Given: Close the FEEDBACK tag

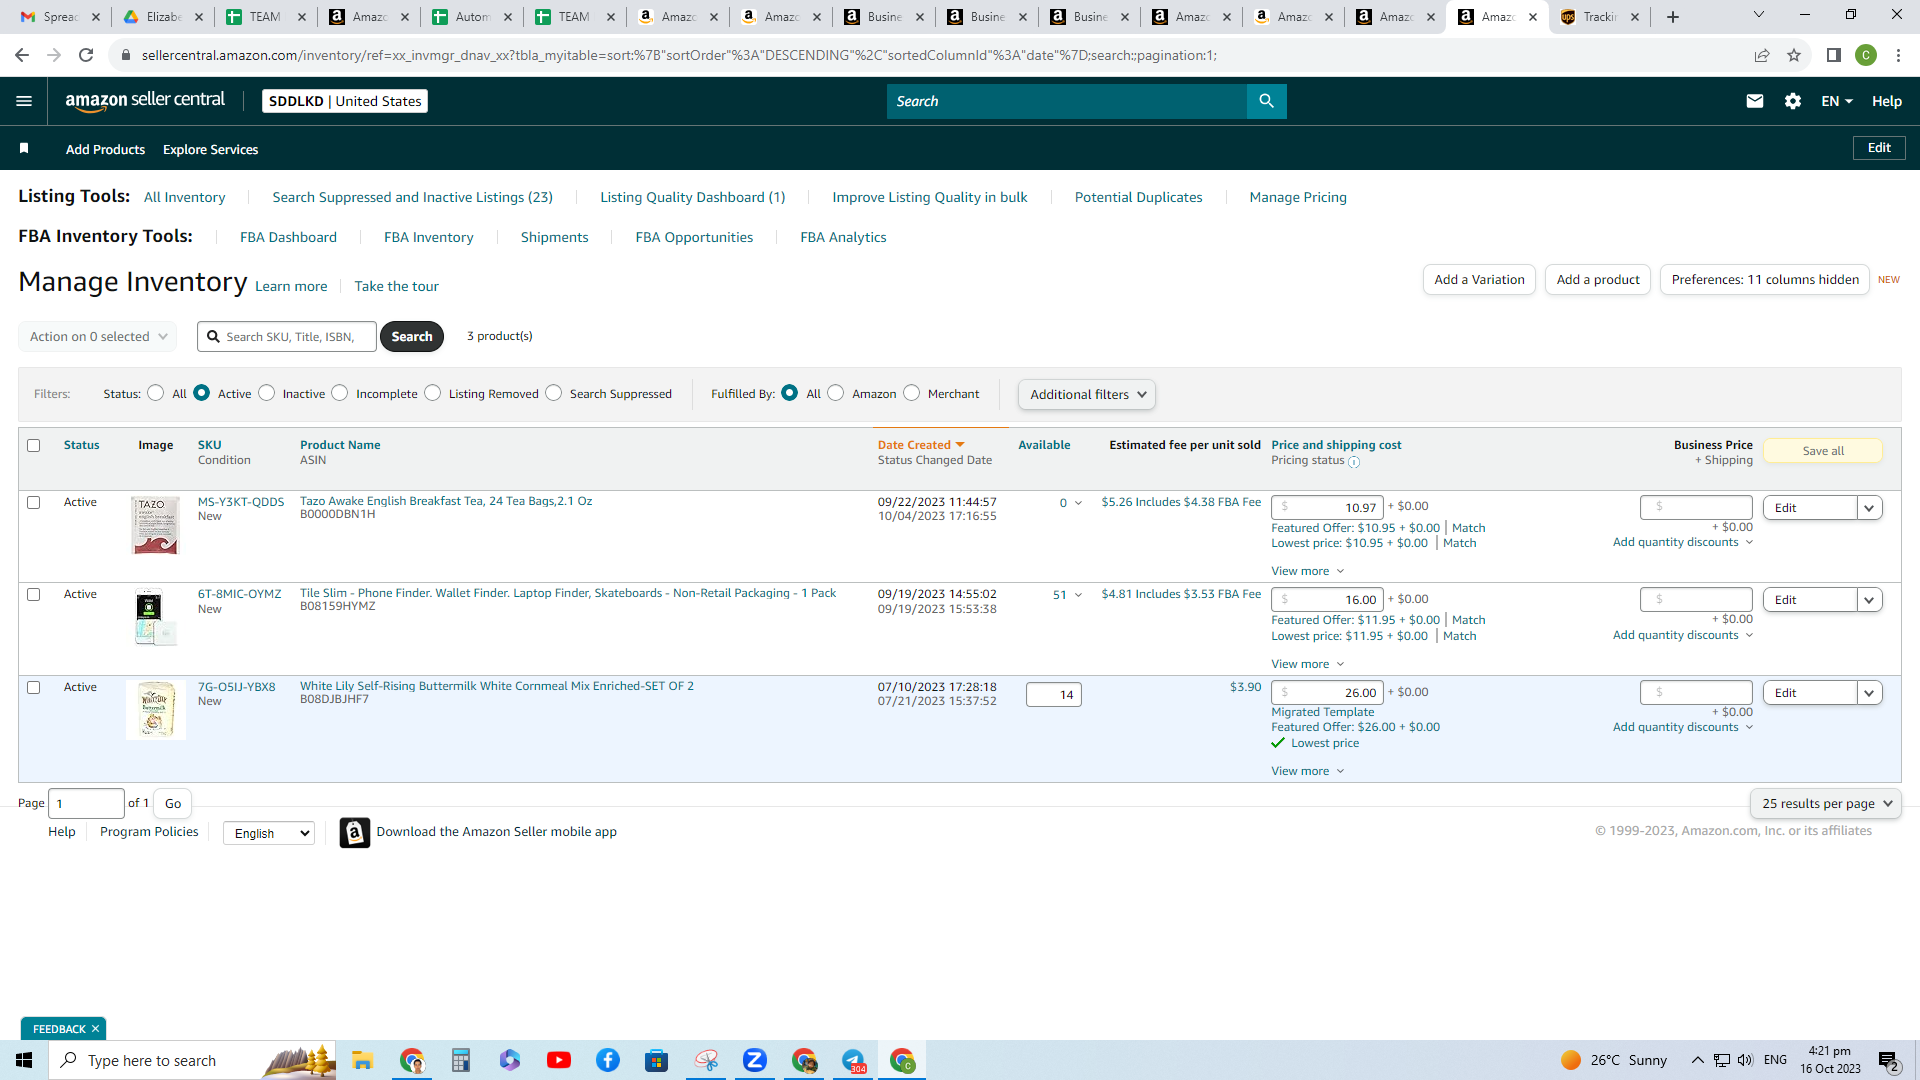Looking at the screenshot, I should pyautogui.click(x=96, y=1029).
